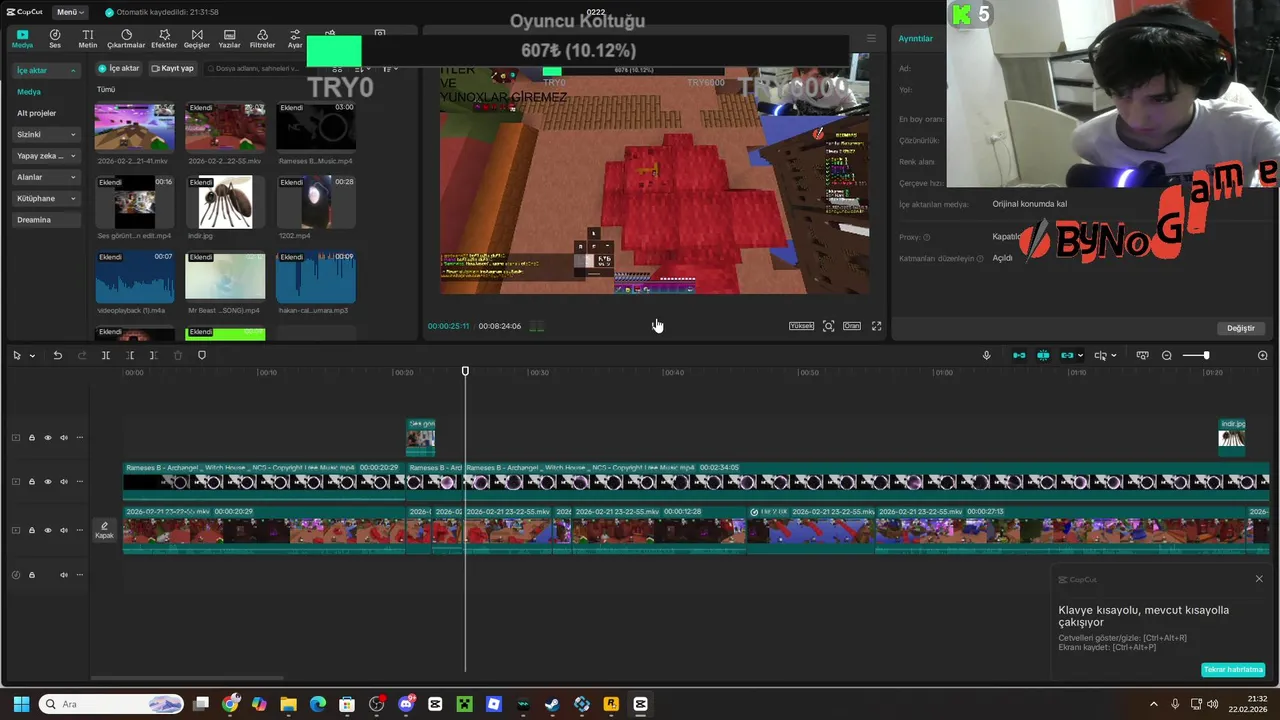Image resolution: width=1280 pixels, height=720 pixels.
Task: Open the Geçişler transitions tab
Action: coord(197,38)
